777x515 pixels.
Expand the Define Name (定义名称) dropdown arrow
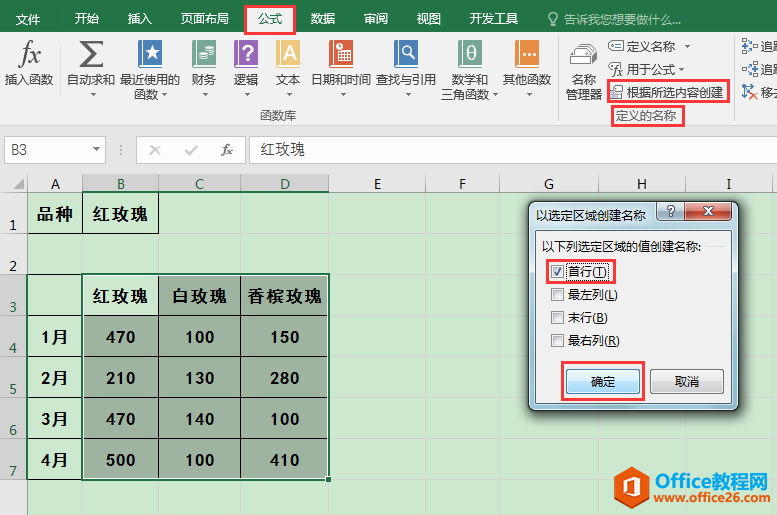click(687, 47)
